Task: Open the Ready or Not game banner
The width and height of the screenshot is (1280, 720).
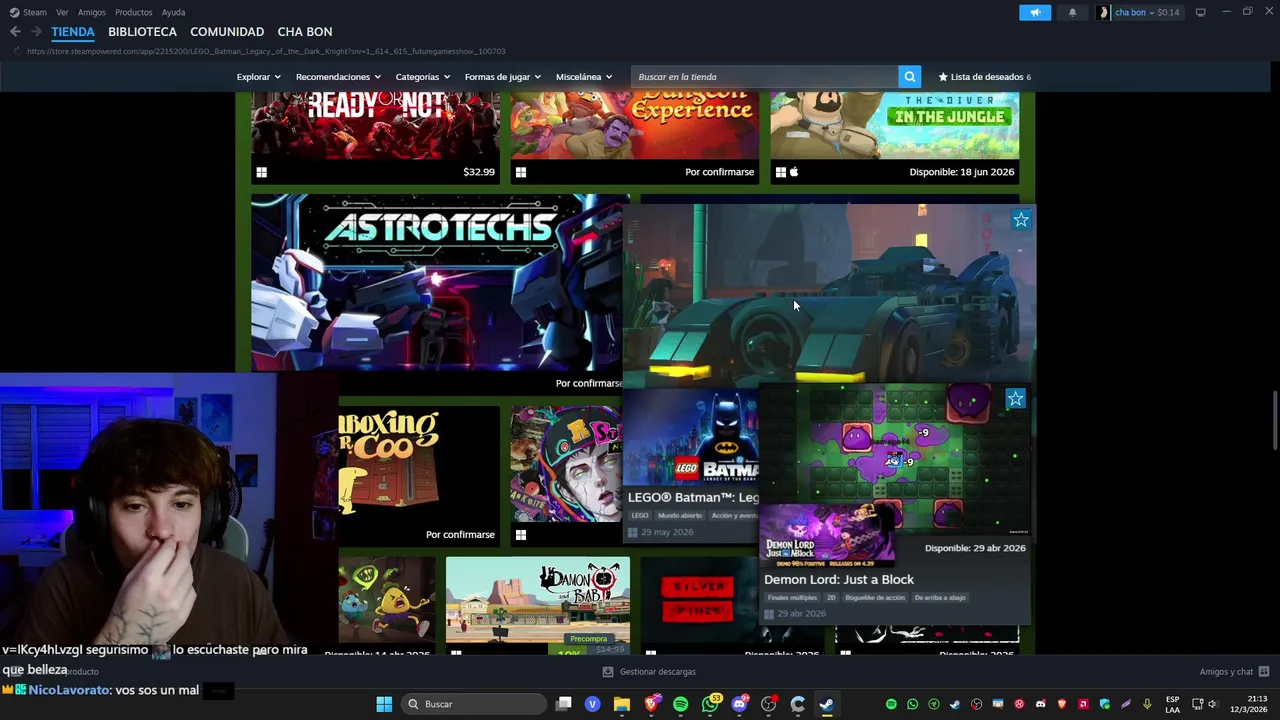Action: tap(375, 125)
